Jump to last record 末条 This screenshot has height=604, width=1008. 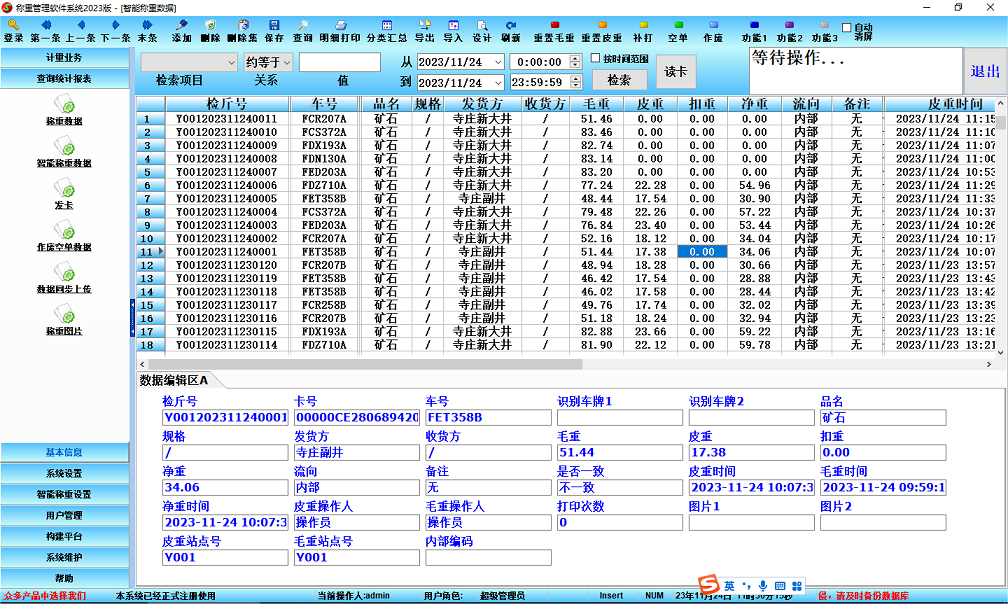147,31
